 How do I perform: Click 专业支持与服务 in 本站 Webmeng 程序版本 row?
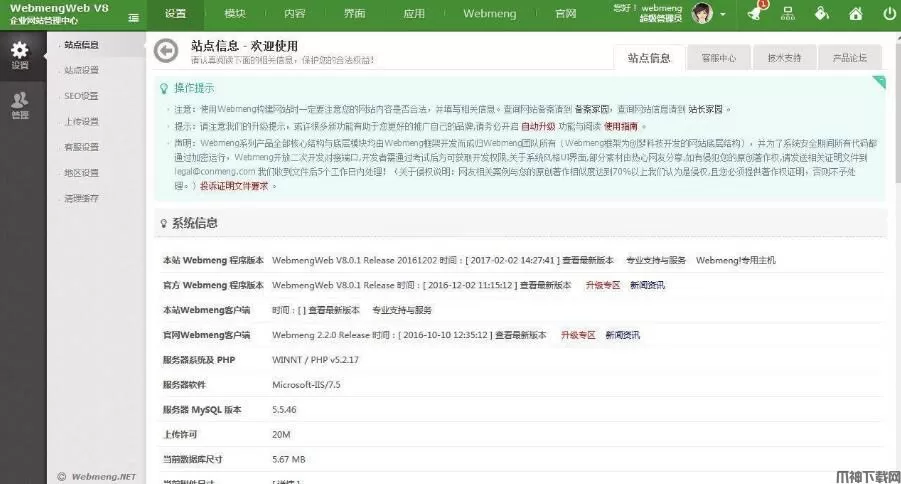coord(656,260)
